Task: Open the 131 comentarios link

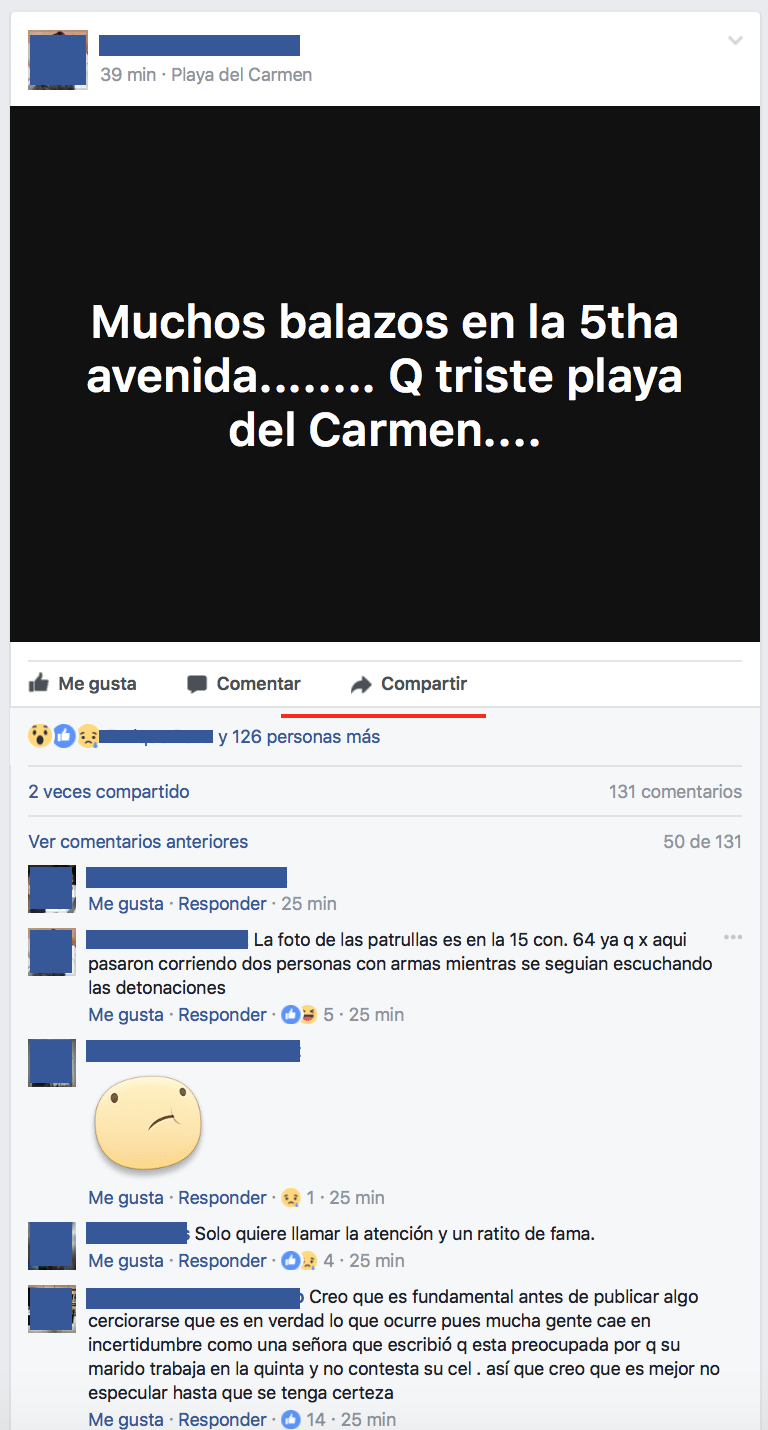Action: [x=675, y=792]
